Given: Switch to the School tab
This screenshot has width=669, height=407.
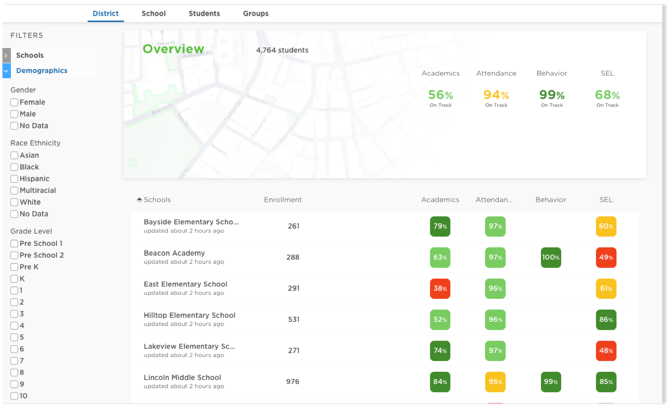Looking at the screenshot, I should click(x=153, y=14).
